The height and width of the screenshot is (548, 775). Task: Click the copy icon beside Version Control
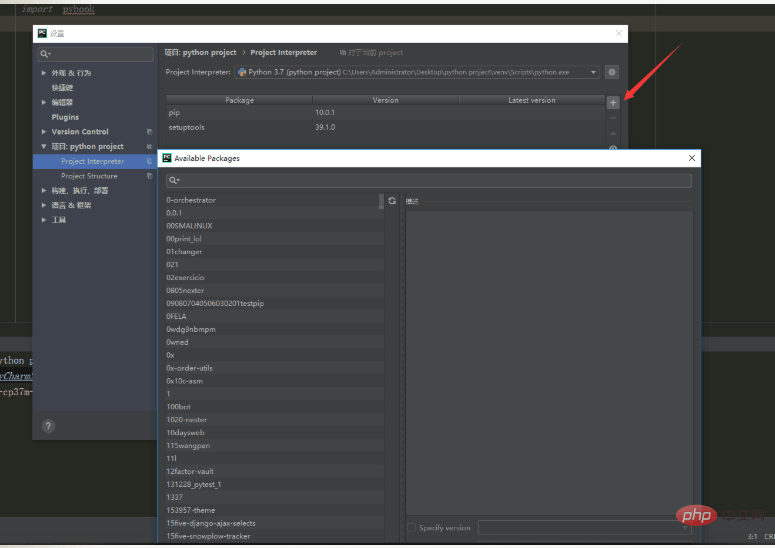click(x=149, y=131)
